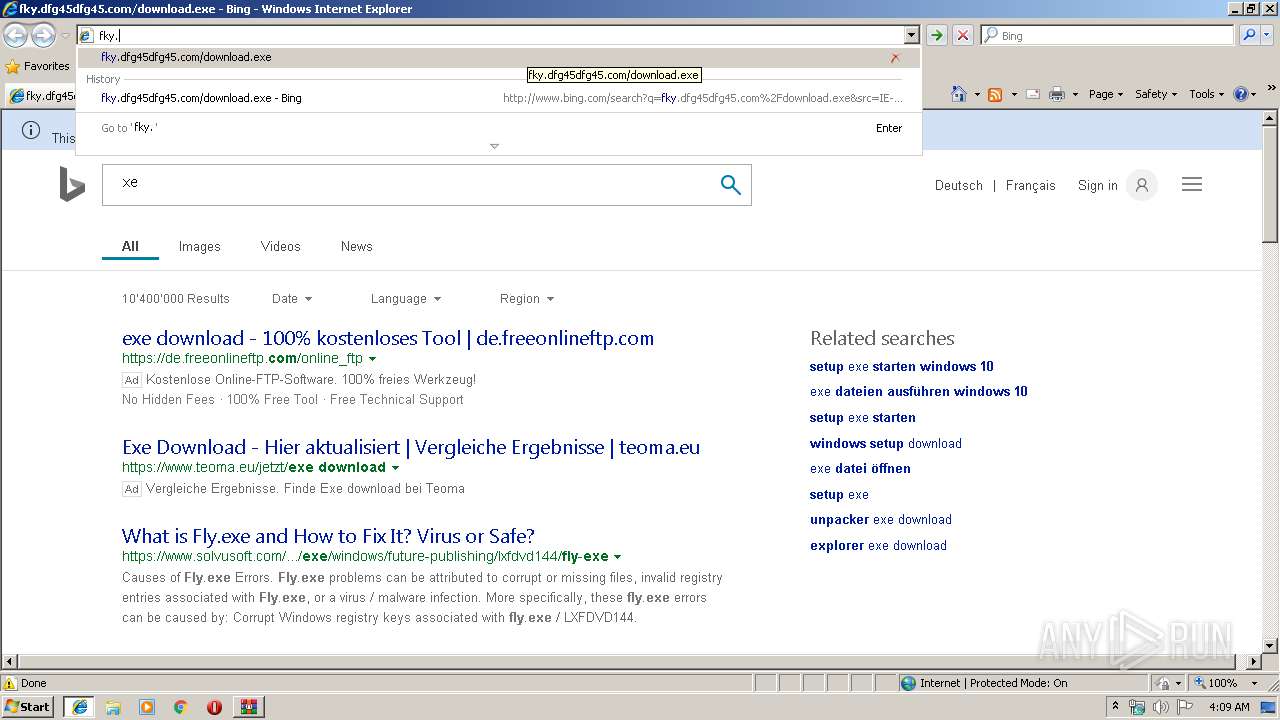Click the Bing search magnifier button
This screenshot has width=1280, height=720.
tap(731, 185)
